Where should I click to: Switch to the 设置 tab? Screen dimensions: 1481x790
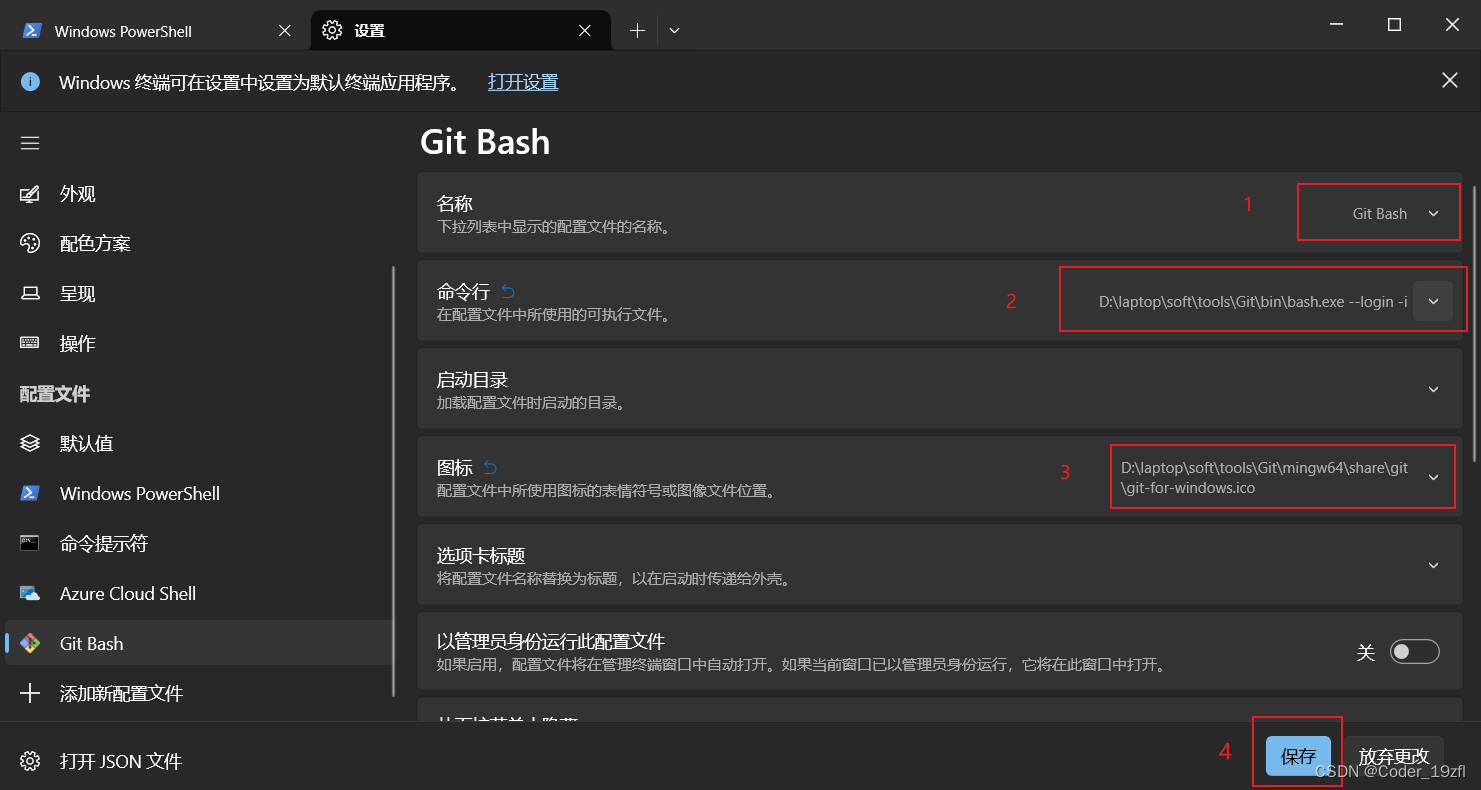pyautogui.click(x=461, y=31)
